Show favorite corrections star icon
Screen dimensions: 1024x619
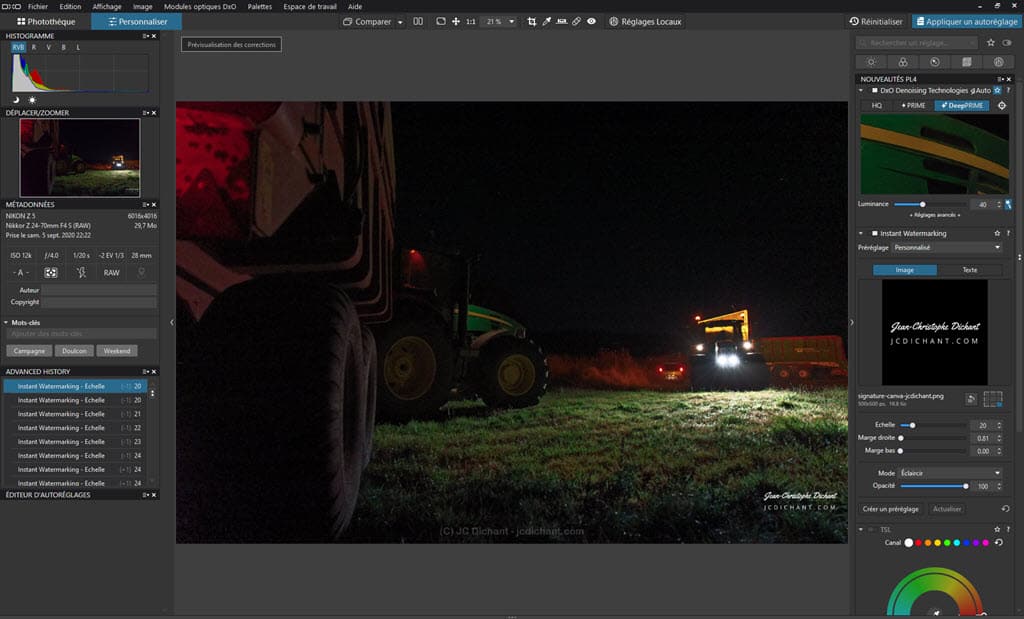[x=991, y=42]
